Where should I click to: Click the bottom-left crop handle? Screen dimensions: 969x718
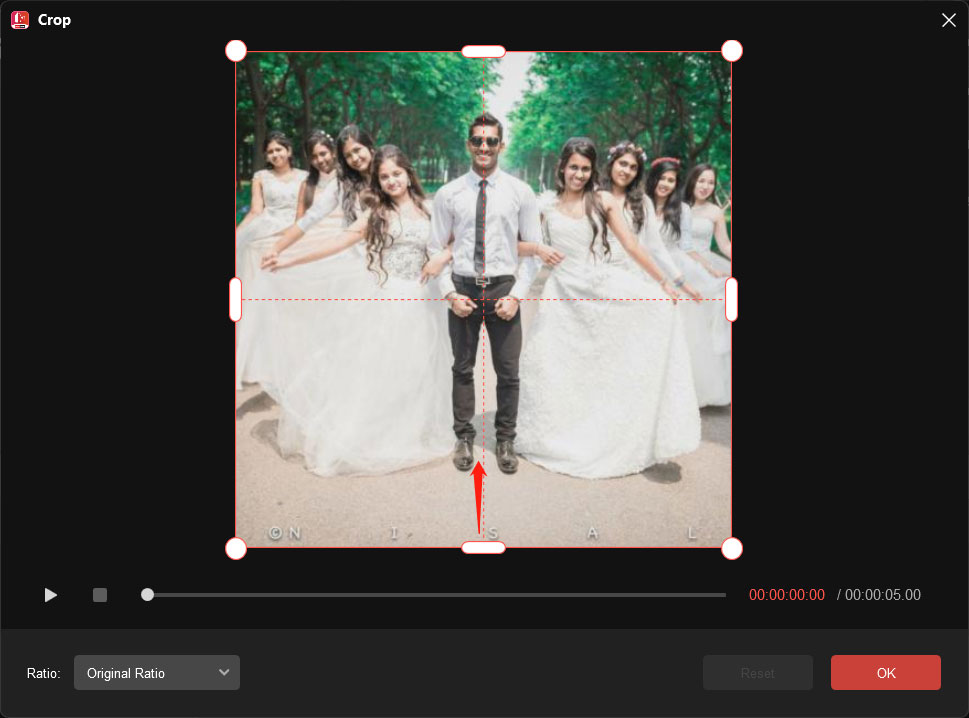pos(236,548)
